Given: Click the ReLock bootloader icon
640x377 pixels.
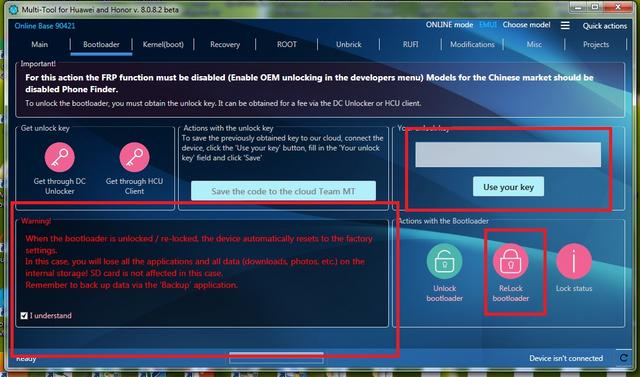Looking at the screenshot, I should [x=511, y=262].
